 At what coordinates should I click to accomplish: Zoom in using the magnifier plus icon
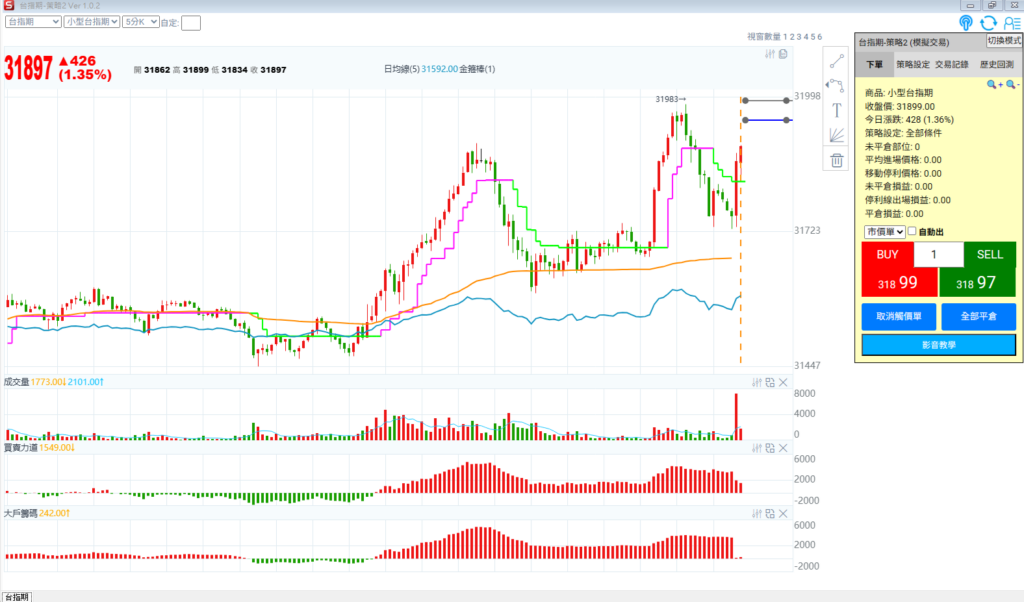[994, 86]
